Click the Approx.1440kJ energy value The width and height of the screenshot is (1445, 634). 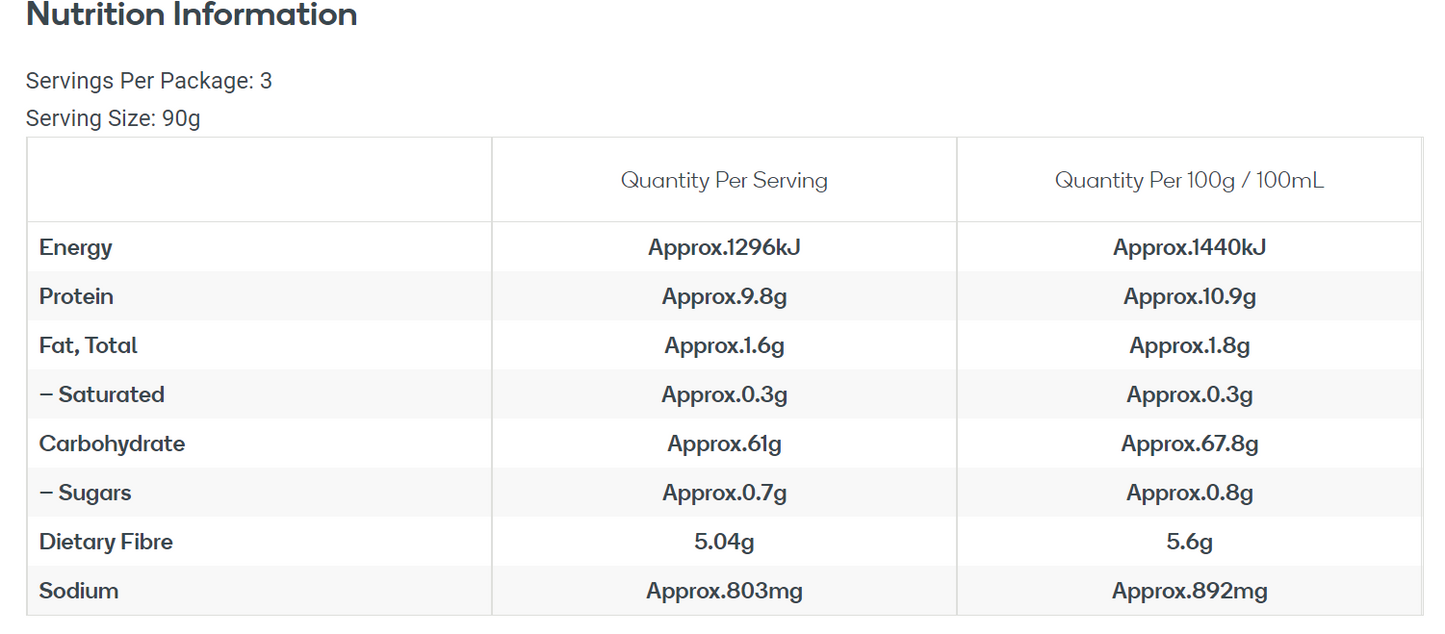pyautogui.click(x=1189, y=247)
